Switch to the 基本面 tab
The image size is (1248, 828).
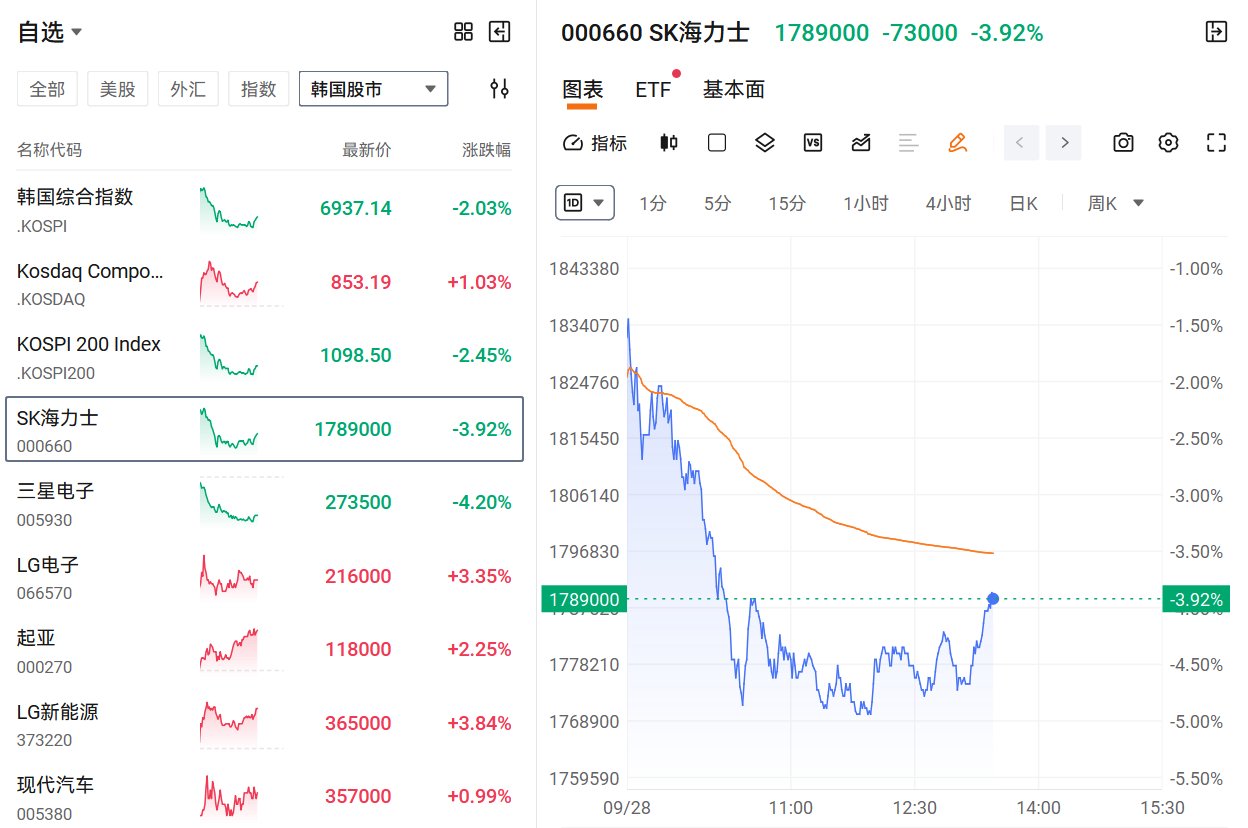(x=734, y=90)
